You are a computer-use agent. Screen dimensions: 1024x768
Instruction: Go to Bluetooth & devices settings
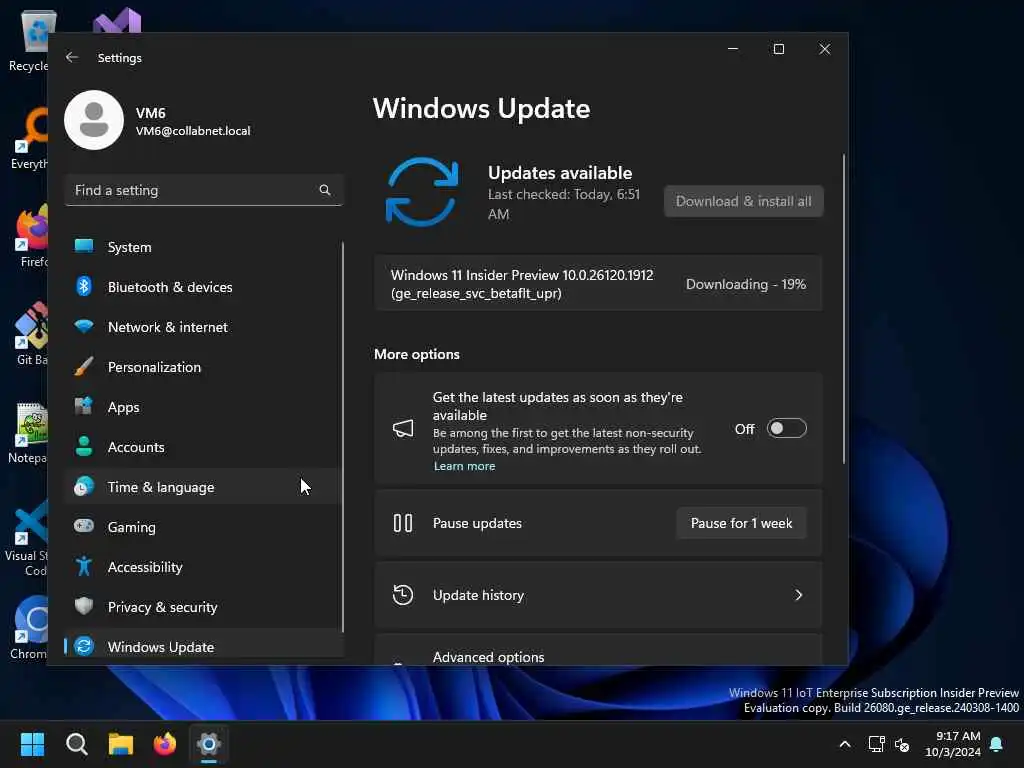point(203,287)
